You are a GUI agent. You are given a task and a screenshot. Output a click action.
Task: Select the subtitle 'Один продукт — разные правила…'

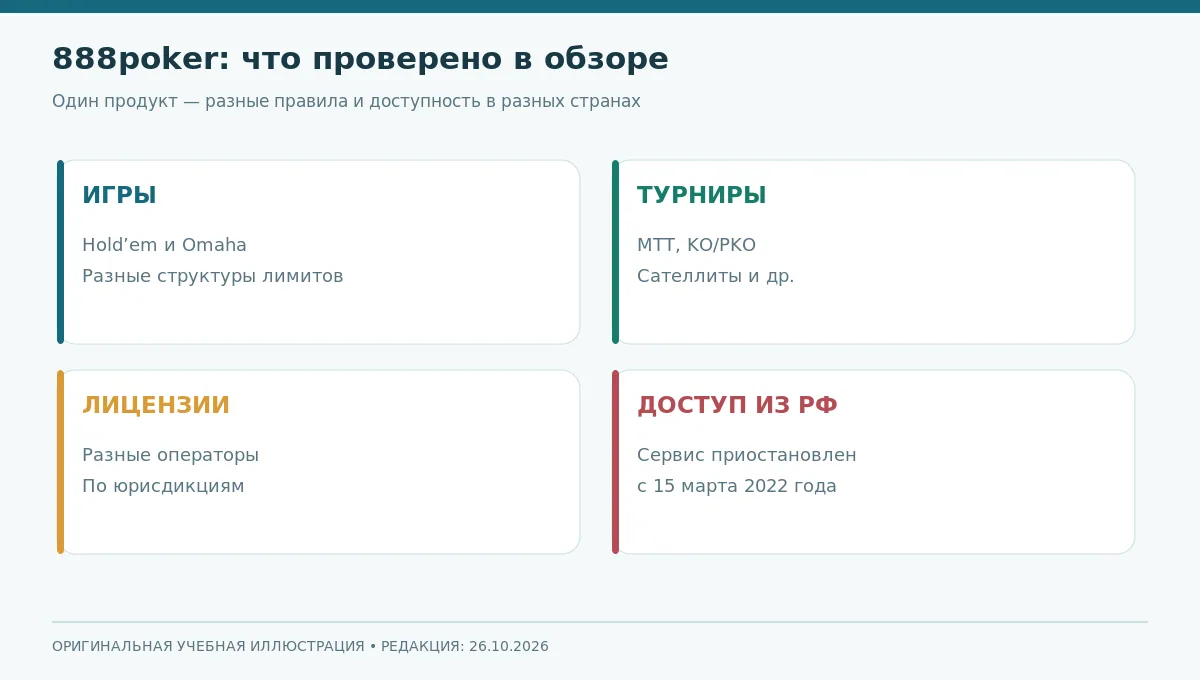pos(346,102)
